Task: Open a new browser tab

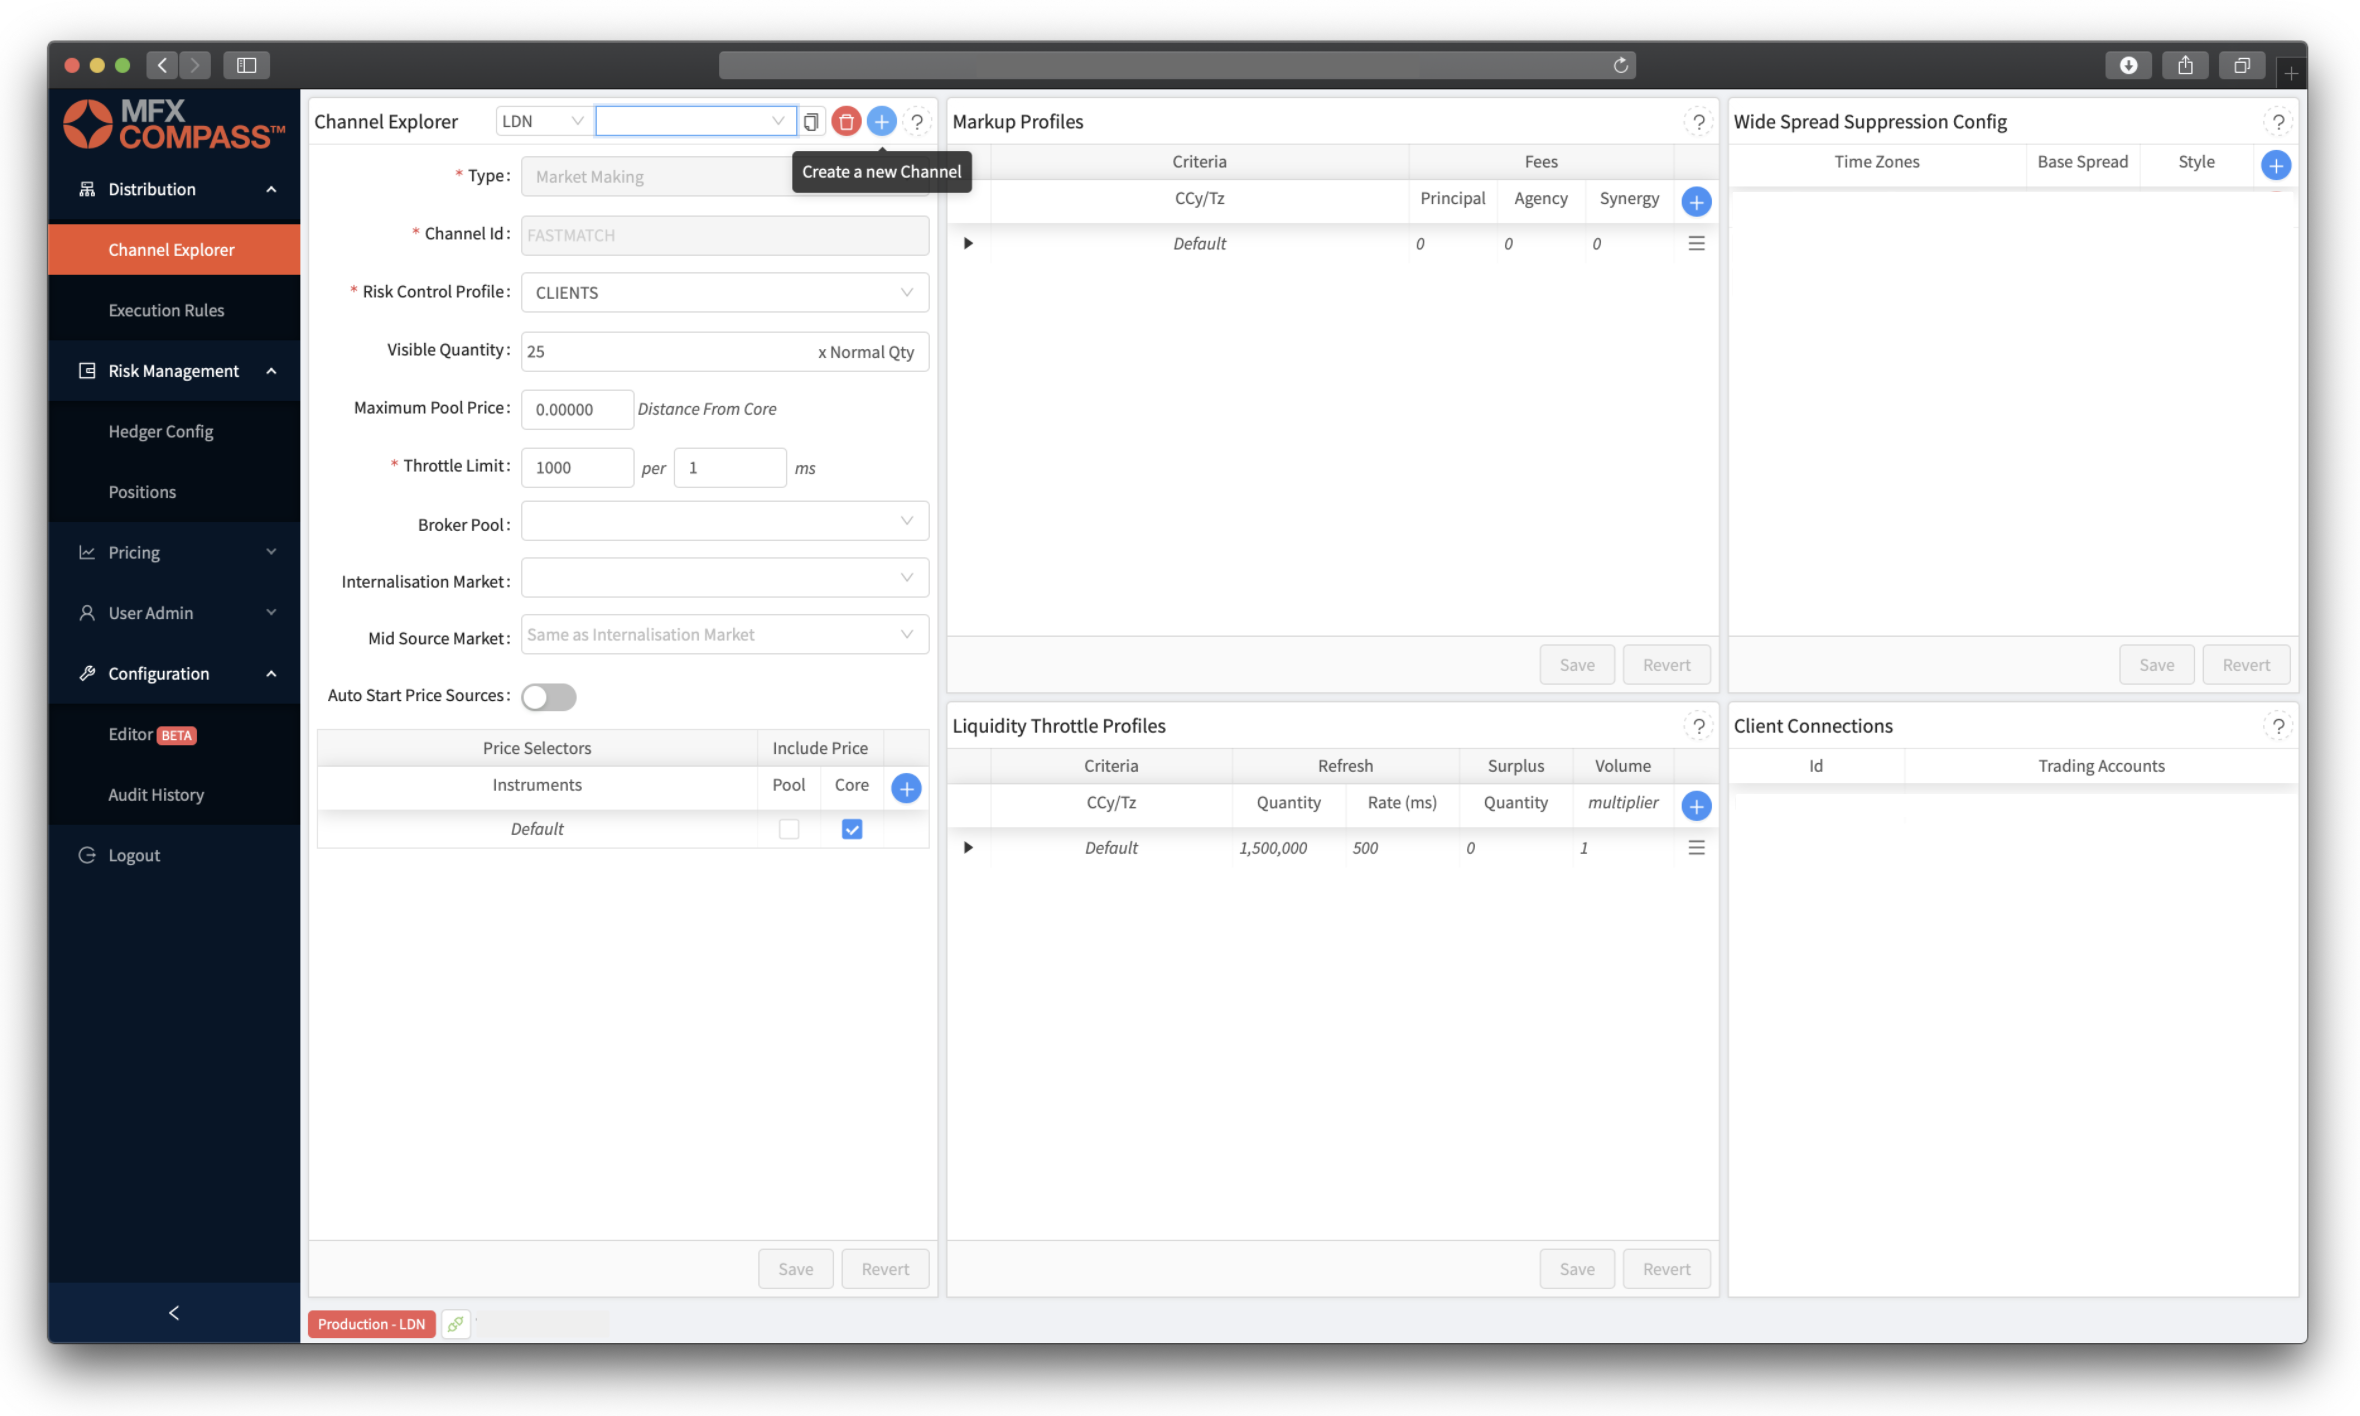Action: point(2290,72)
